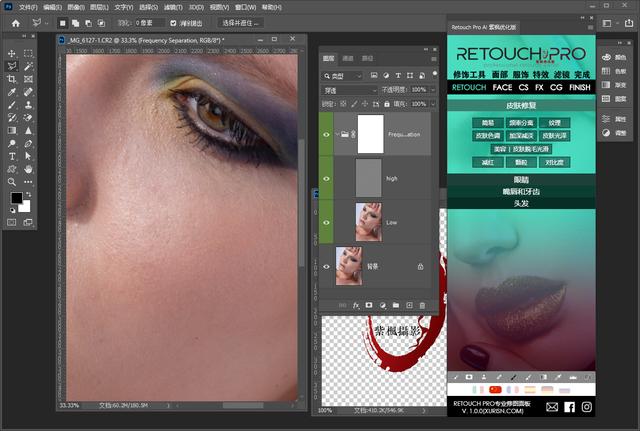Select the Polygonal Lasso tool in toolbox
640x431 pixels.
tap(12, 66)
